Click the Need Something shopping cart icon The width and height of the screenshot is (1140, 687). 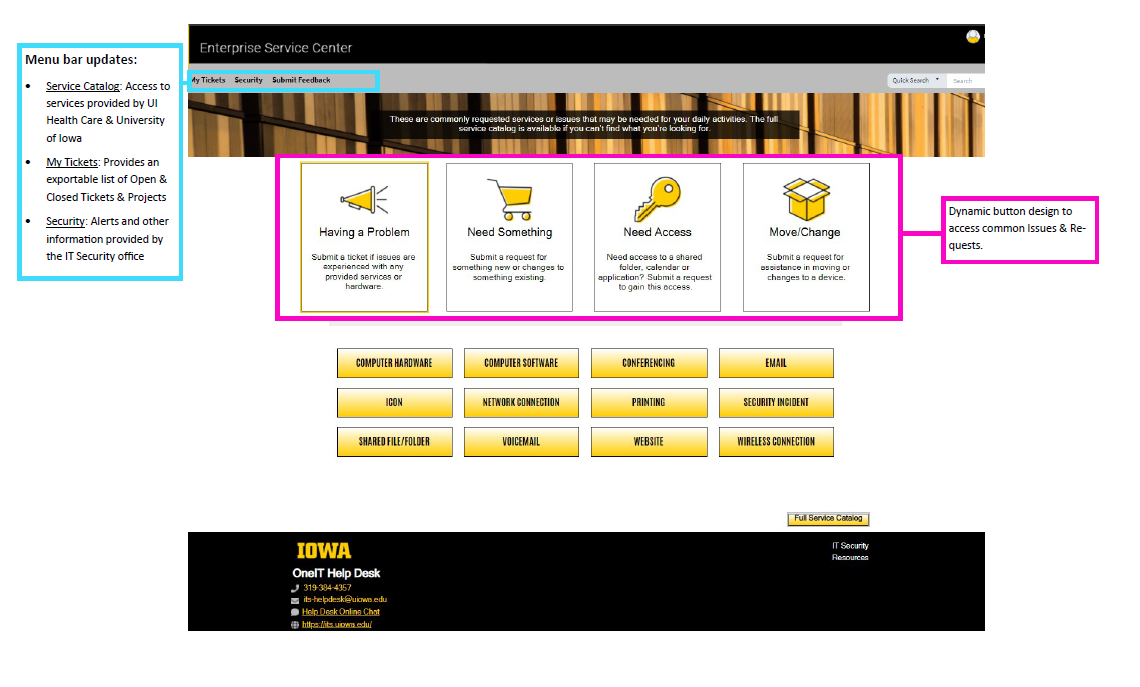click(510, 197)
